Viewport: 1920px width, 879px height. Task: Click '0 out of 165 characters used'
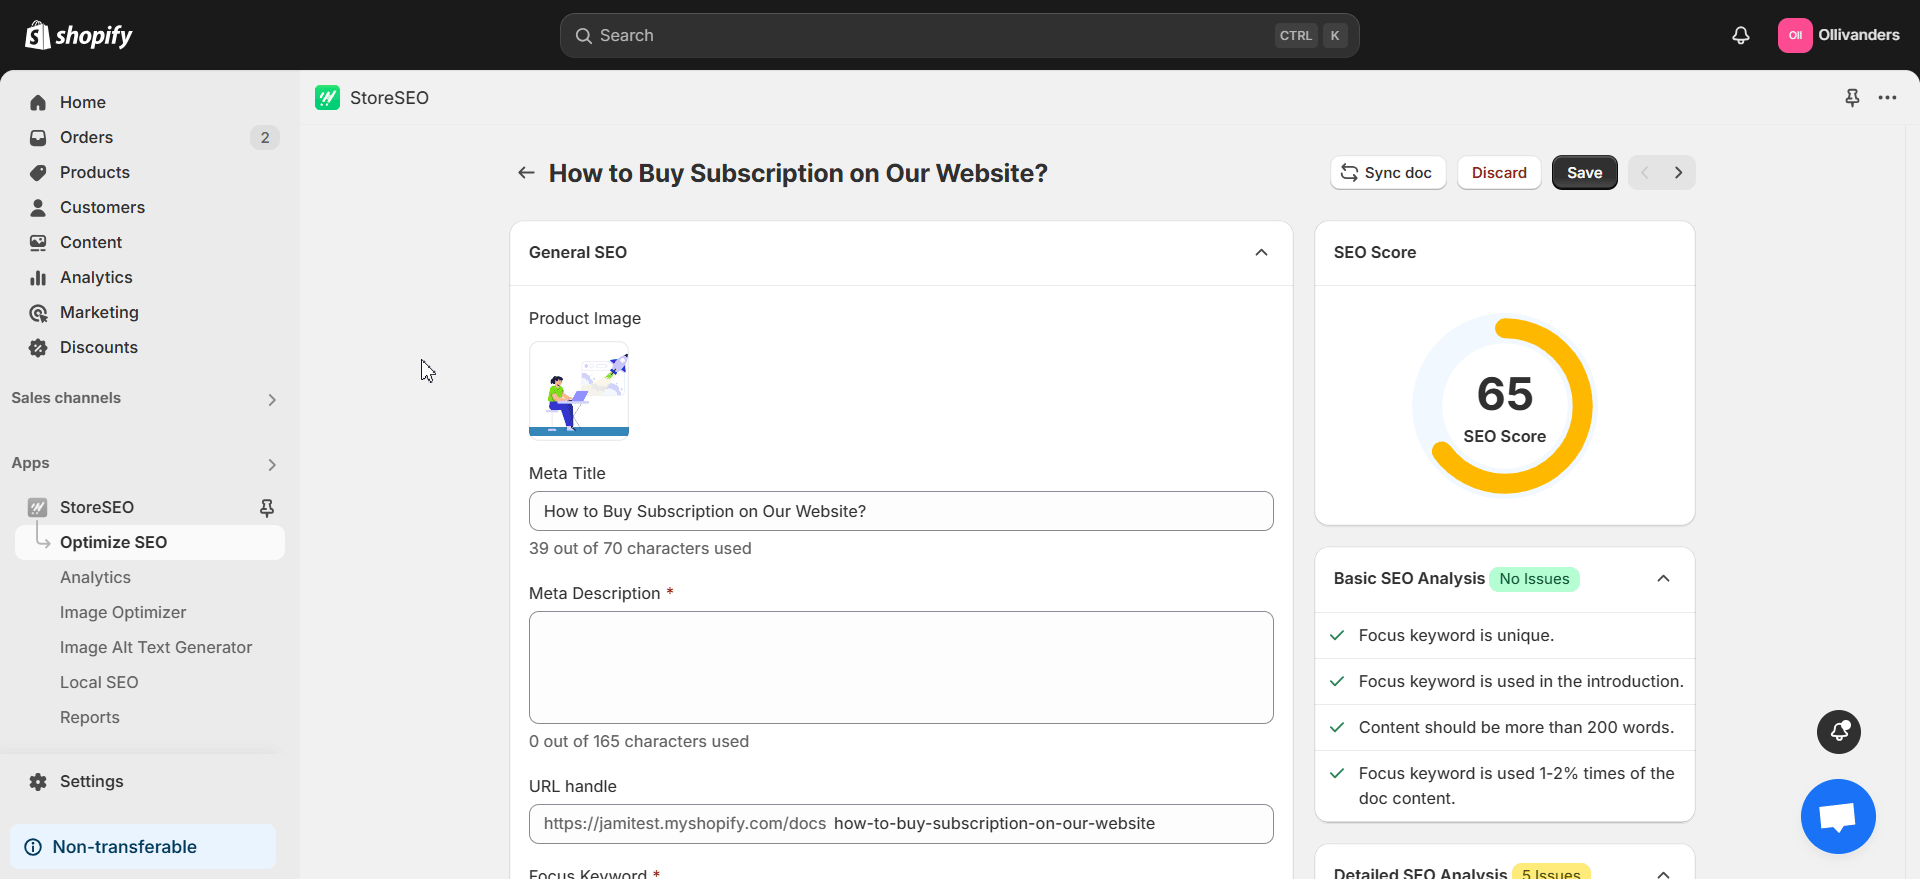[639, 741]
